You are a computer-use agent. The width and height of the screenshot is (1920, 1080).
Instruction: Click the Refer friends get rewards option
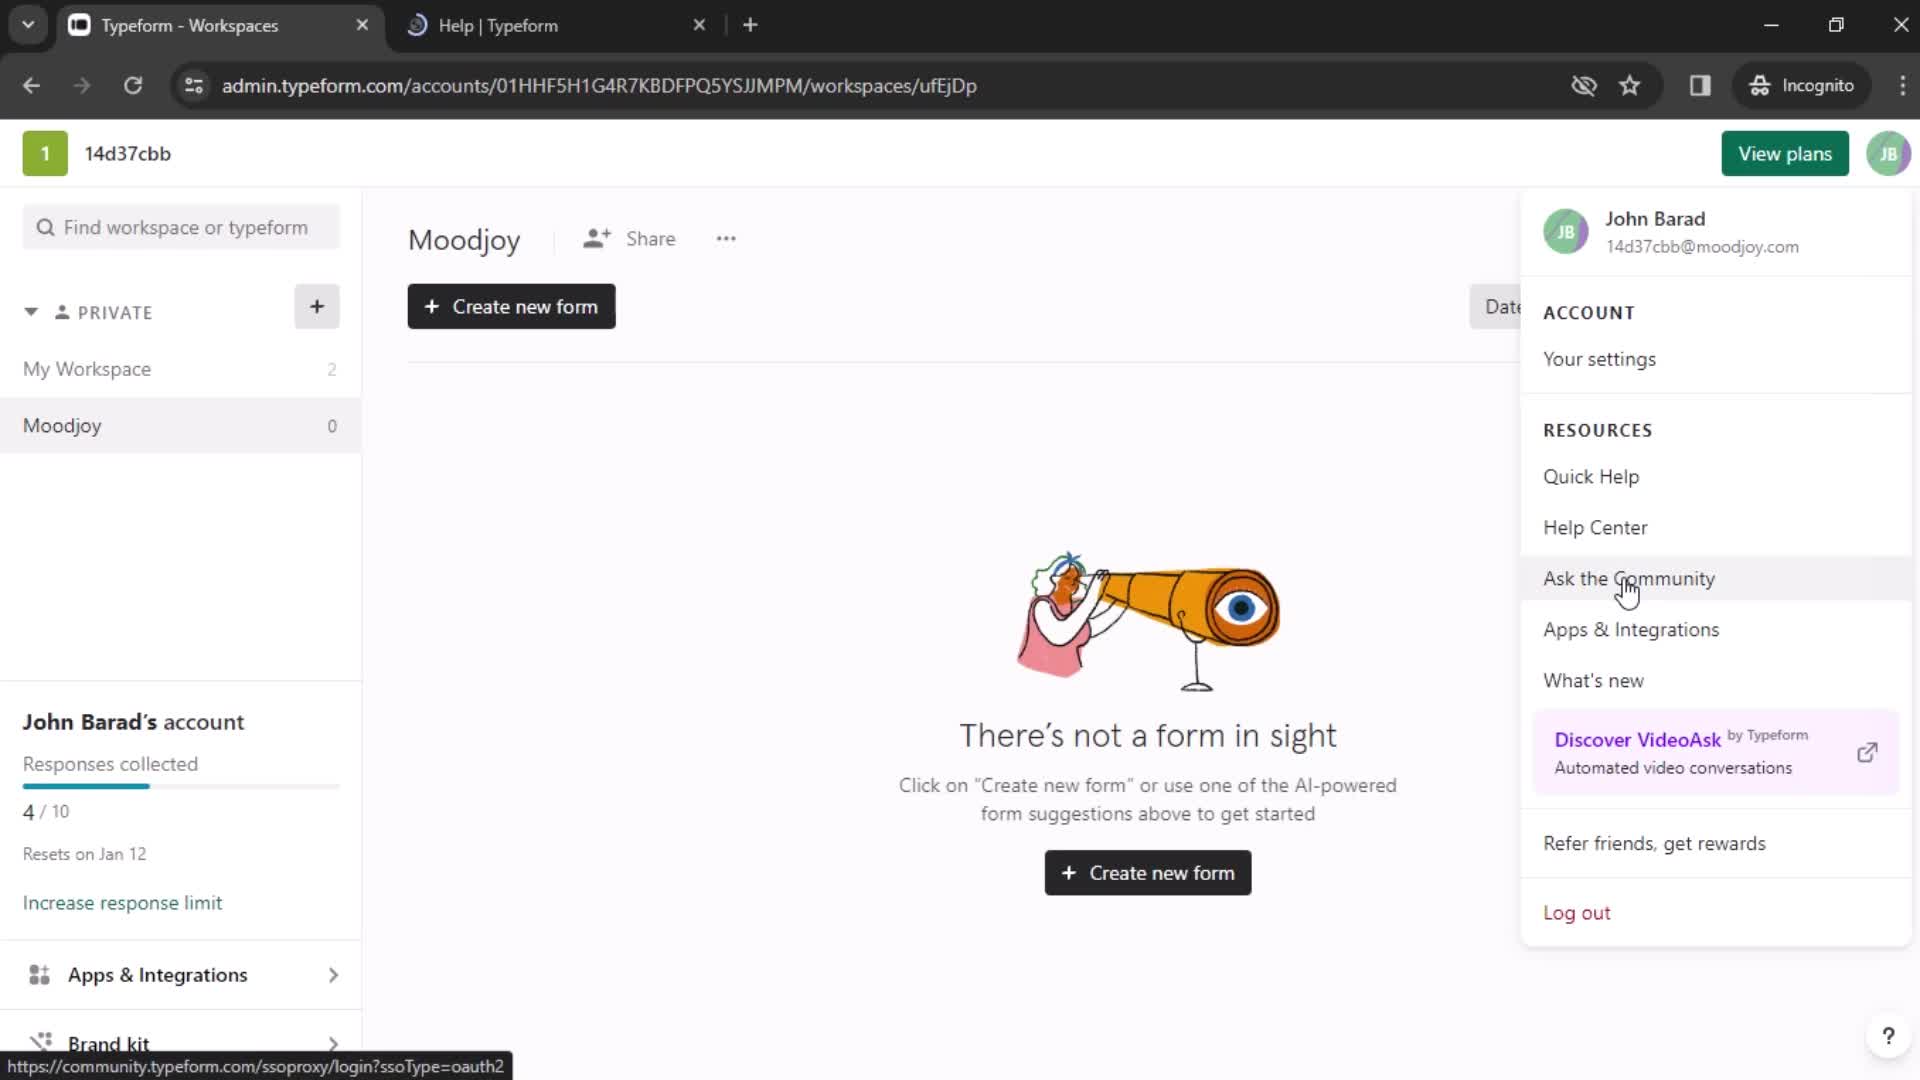pyautogui.click(x=1654, y=843)
